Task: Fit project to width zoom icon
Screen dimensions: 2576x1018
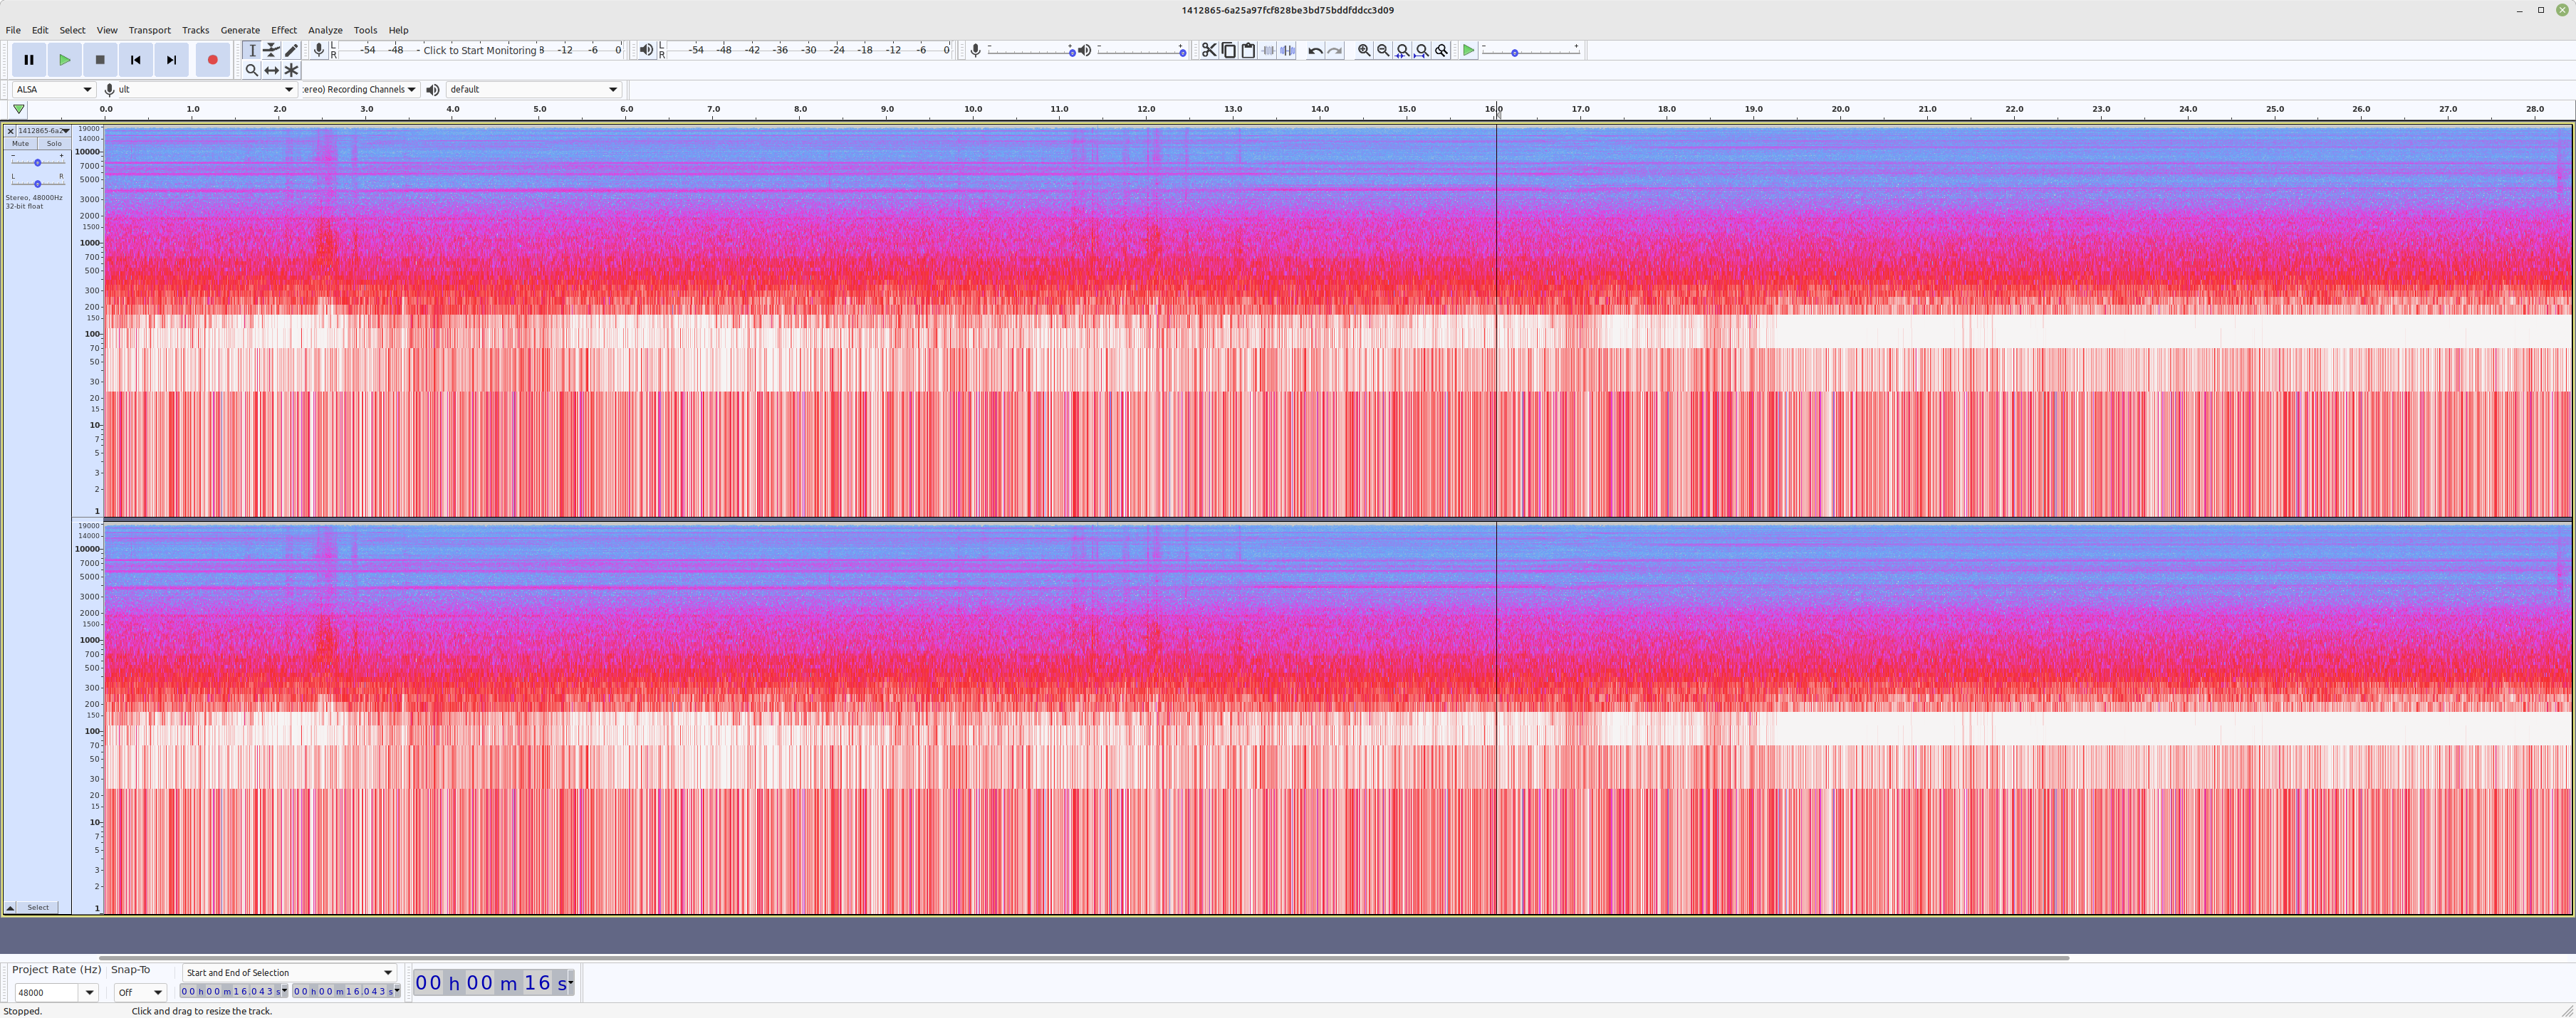Action: point(1422,50)
